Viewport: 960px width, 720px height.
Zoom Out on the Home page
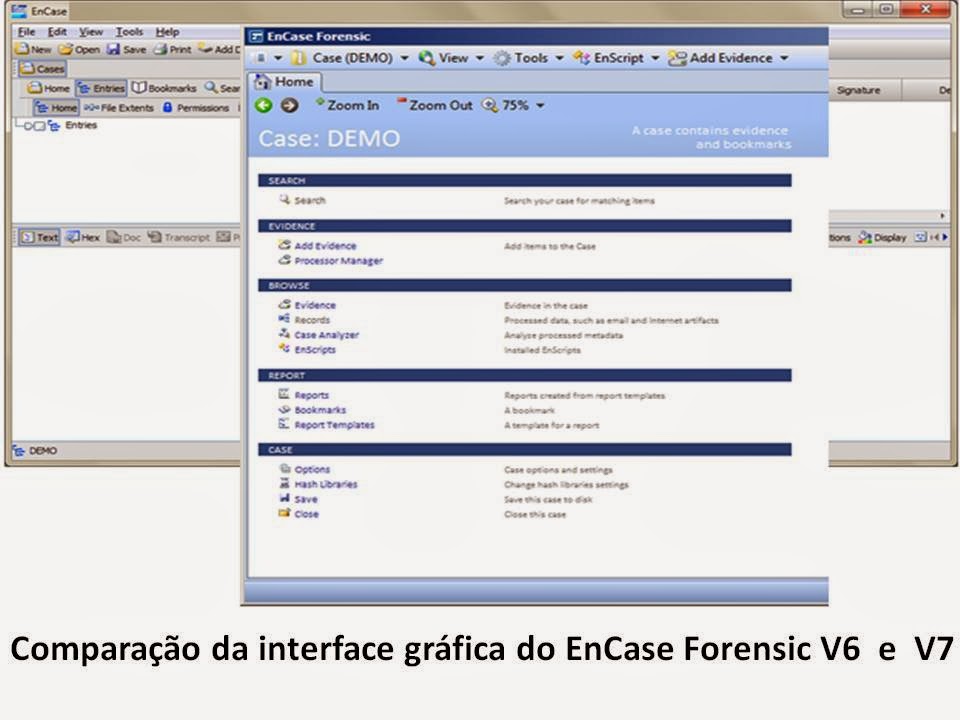pyautogui.click(x=435, y=105)
